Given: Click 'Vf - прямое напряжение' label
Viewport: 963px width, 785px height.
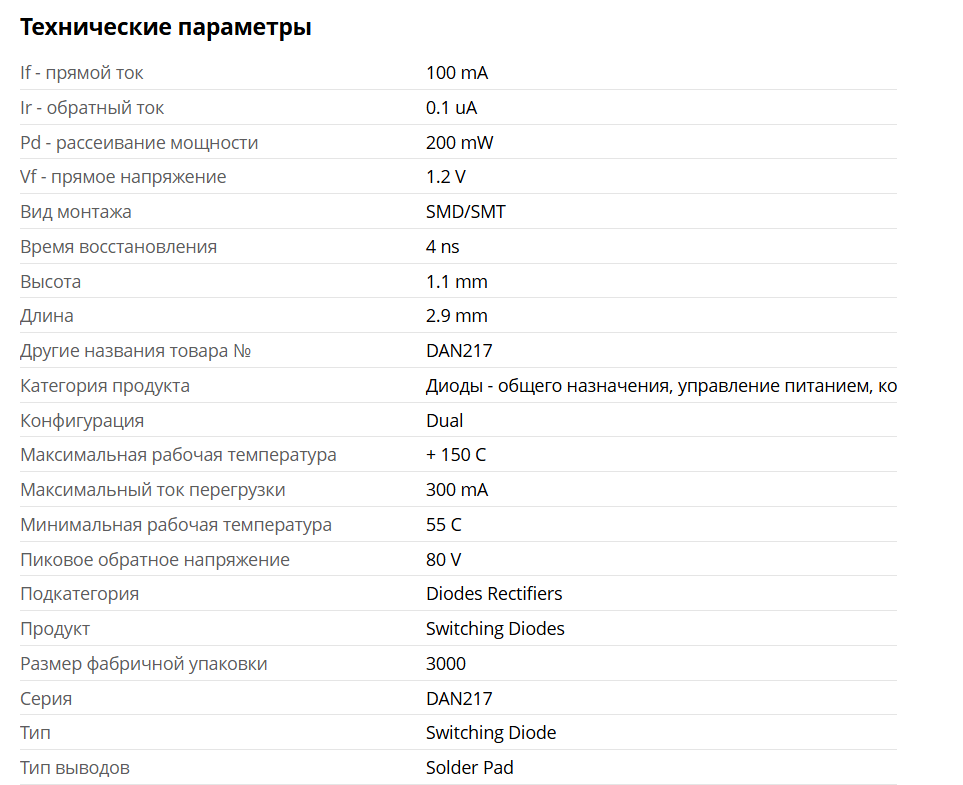Looking at the screenshot, I should coord(123,177).
